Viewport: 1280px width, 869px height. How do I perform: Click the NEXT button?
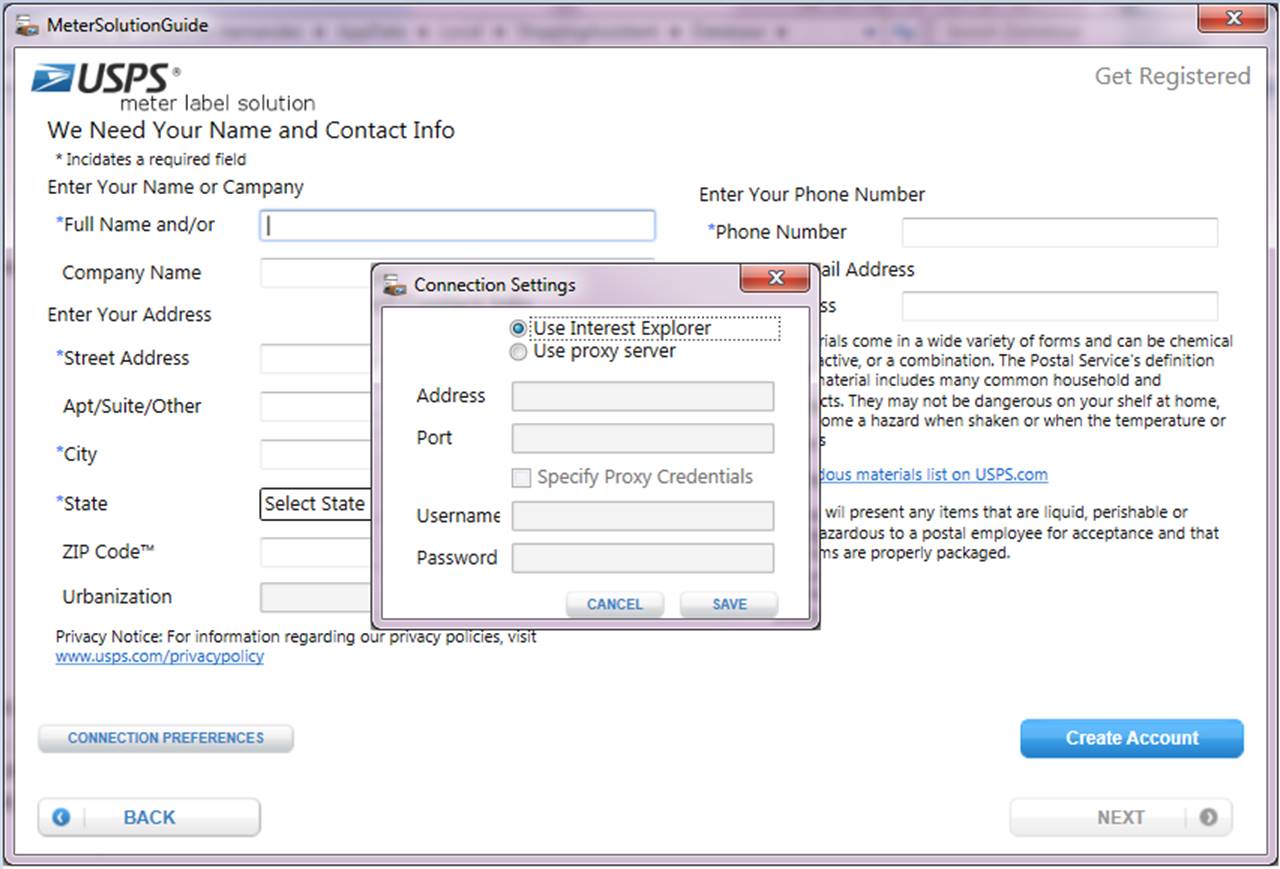1121,817
